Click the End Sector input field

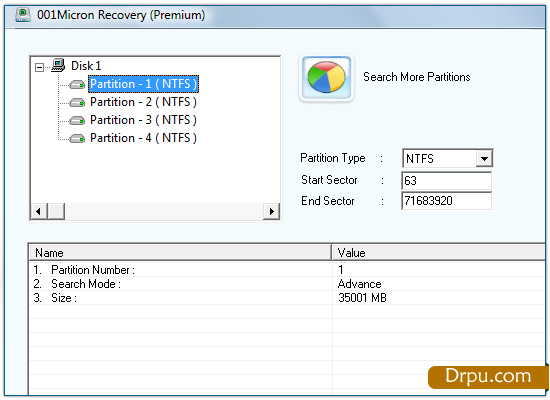(446, 201)
